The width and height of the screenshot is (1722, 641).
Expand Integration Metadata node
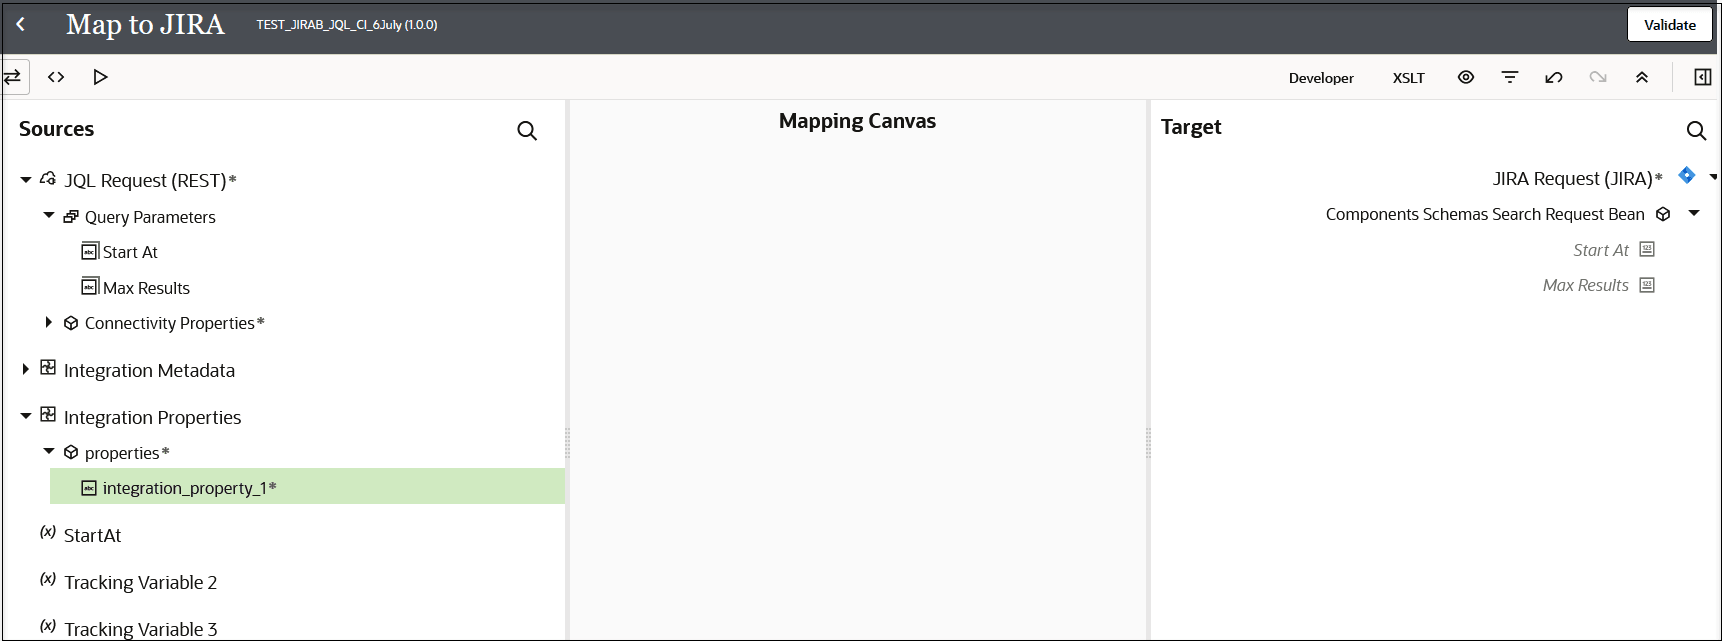[26, 369]
